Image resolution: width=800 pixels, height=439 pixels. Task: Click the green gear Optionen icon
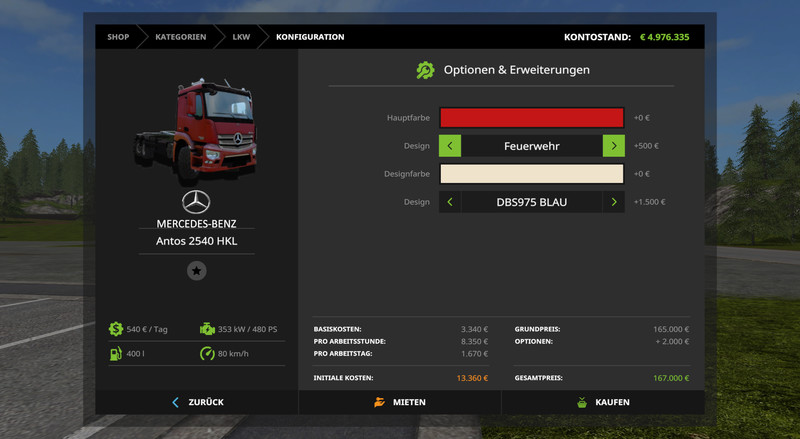(425, 70)
